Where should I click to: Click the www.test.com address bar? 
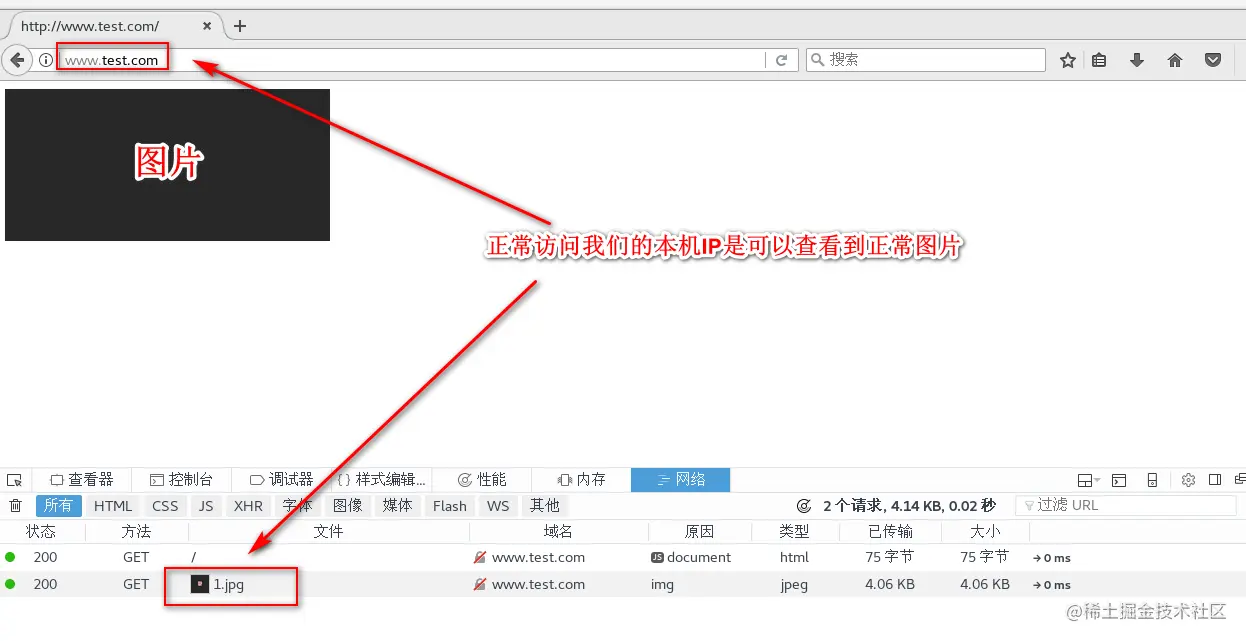pos(410,60)
